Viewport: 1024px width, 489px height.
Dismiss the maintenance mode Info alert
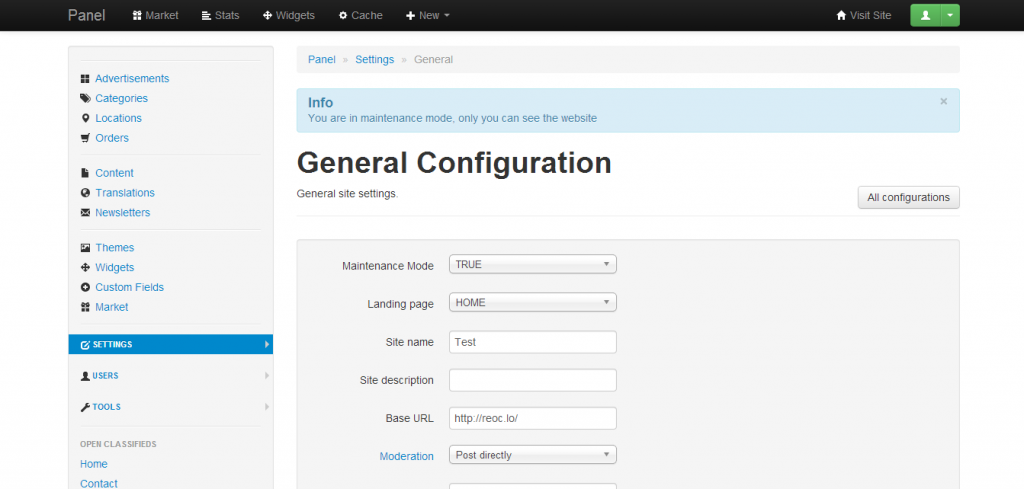[x=943, y=101]
